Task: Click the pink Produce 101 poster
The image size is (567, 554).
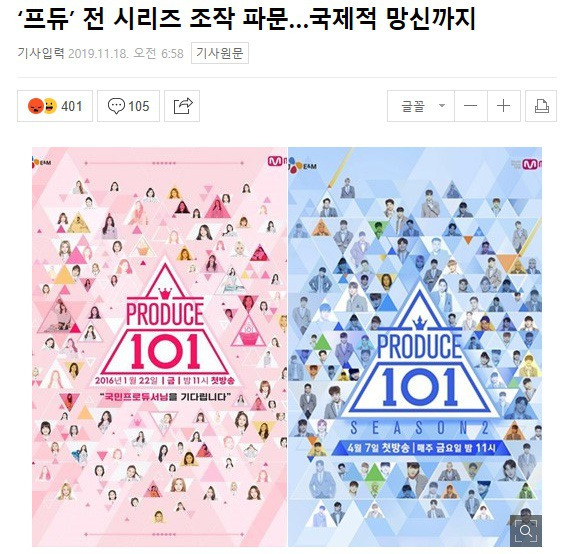Action: point(159,347)
